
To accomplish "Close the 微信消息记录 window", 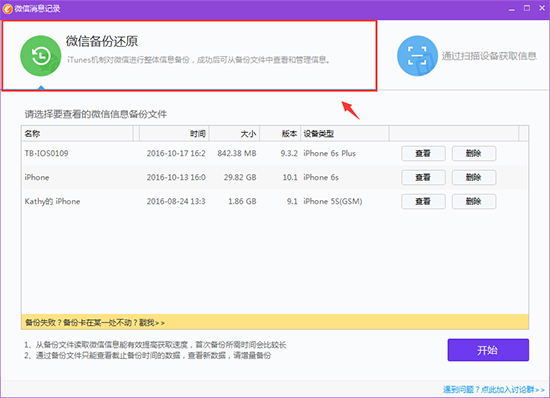I will click(542, 8).
